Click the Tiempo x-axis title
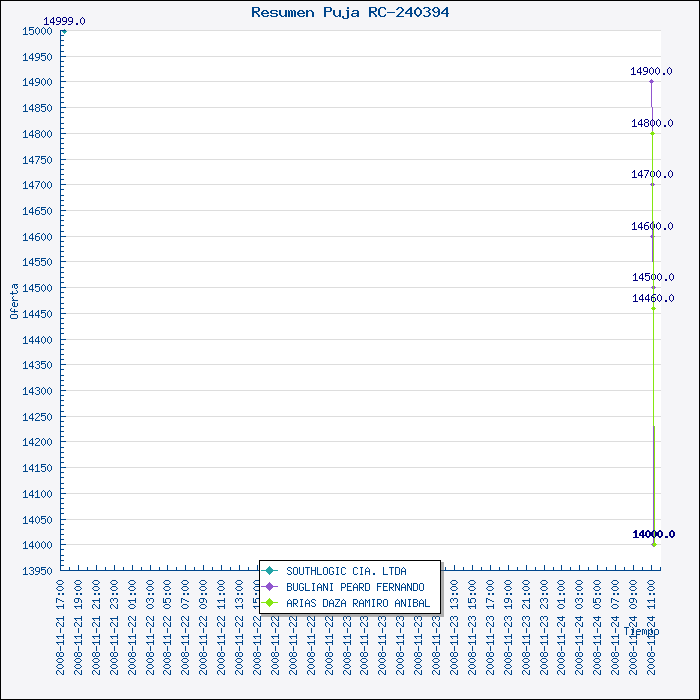700x700 pixels. tap(641, 631)
